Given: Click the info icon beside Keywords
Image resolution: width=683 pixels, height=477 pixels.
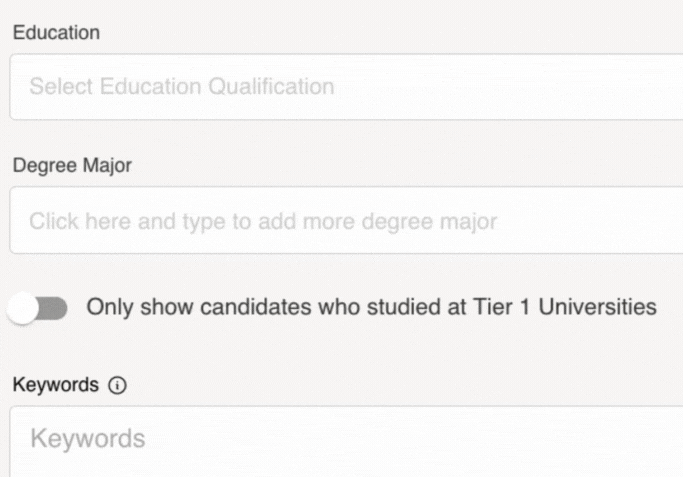Looking at the screenshot, I should [x=118, y=385].
